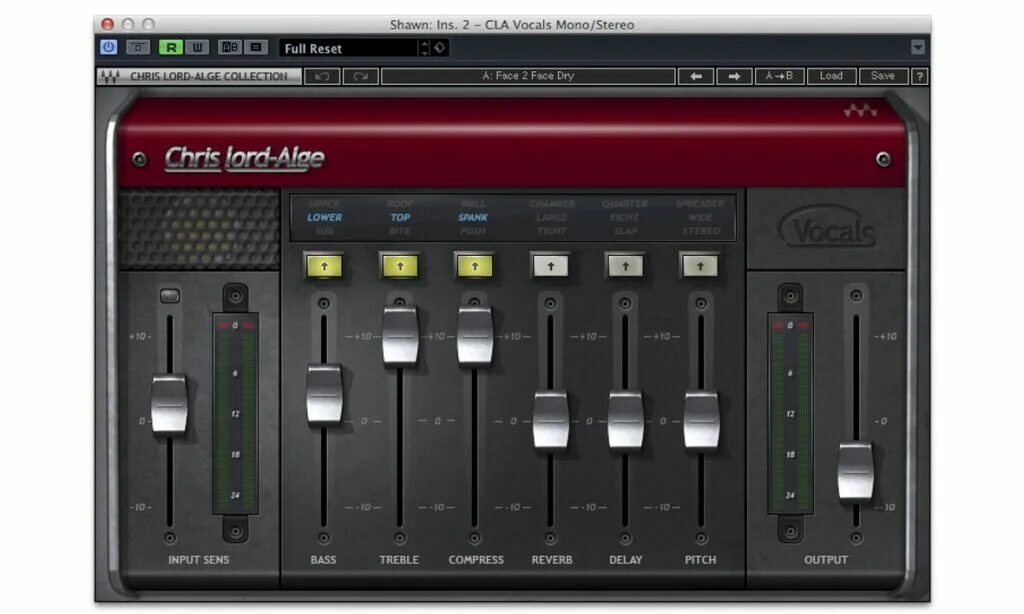Redo change in Waves toolbar

pyautogui.click(x=360, y=76)
